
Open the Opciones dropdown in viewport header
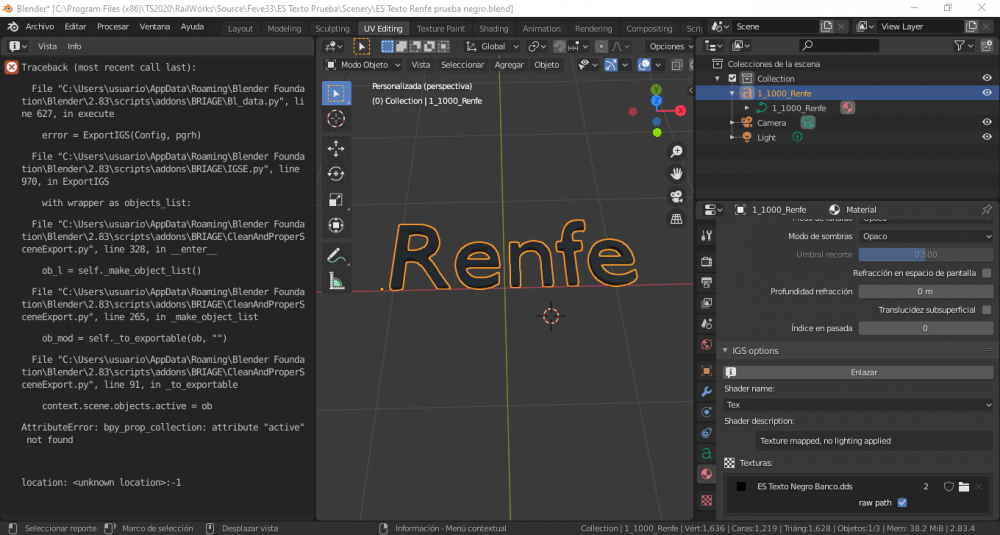point(670,47)
